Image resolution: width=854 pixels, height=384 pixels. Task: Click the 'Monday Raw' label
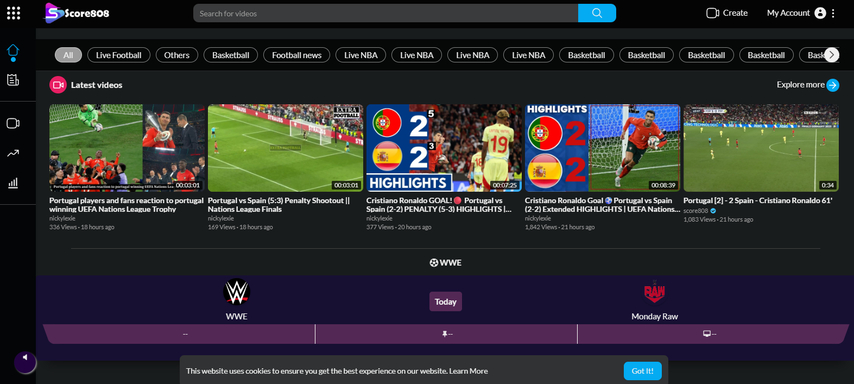point(654,316)
